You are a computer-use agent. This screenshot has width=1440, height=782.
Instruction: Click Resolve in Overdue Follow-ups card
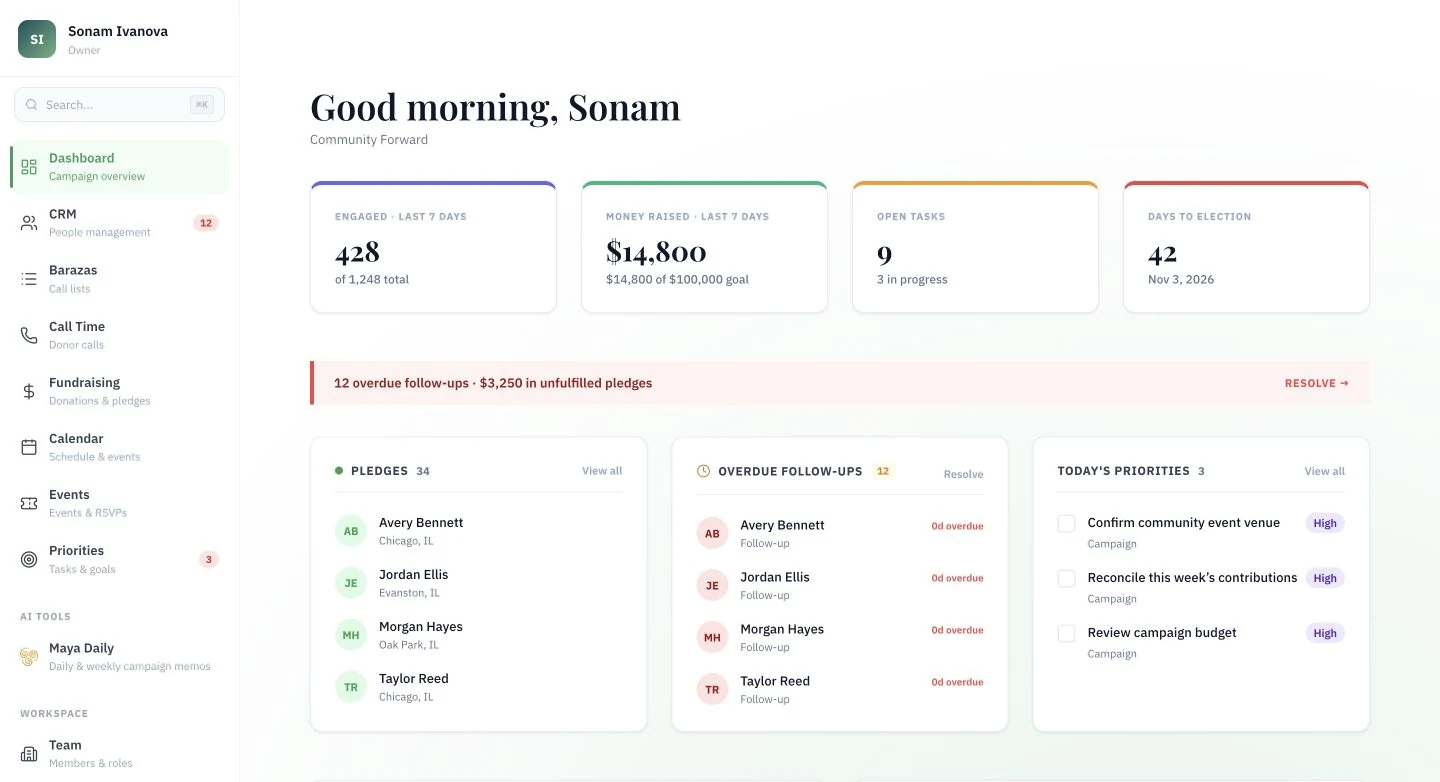964,474
